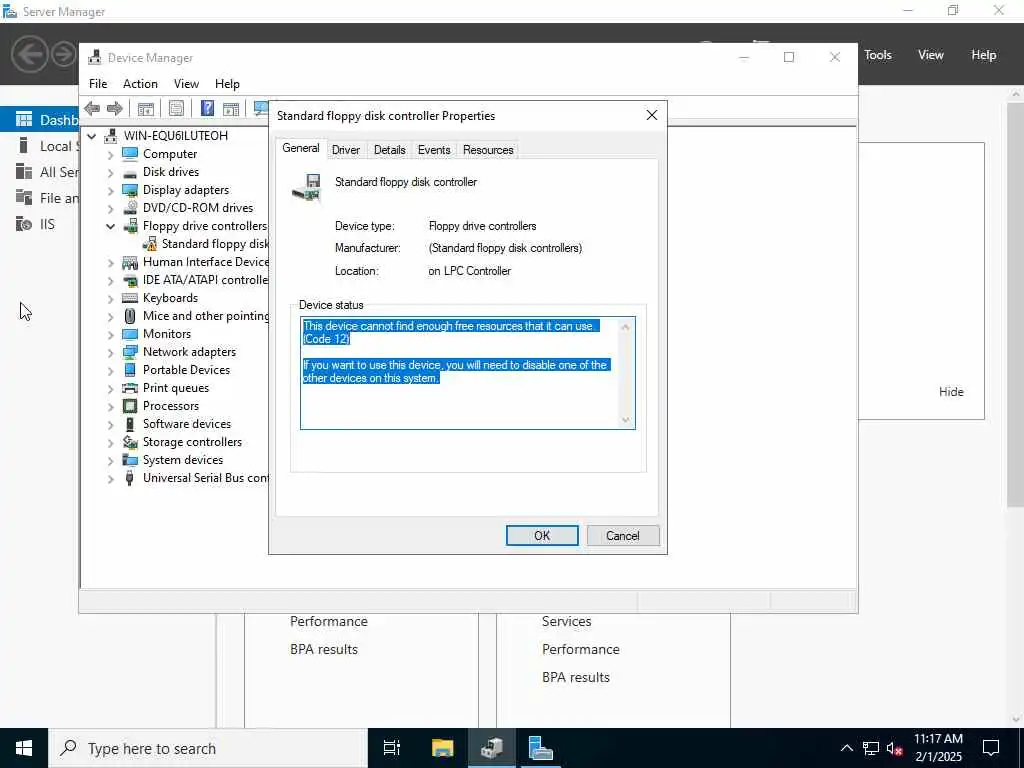
Task: Click the blue Help toolbar icon
Action: pyautogui.click(x=207, y=108)
